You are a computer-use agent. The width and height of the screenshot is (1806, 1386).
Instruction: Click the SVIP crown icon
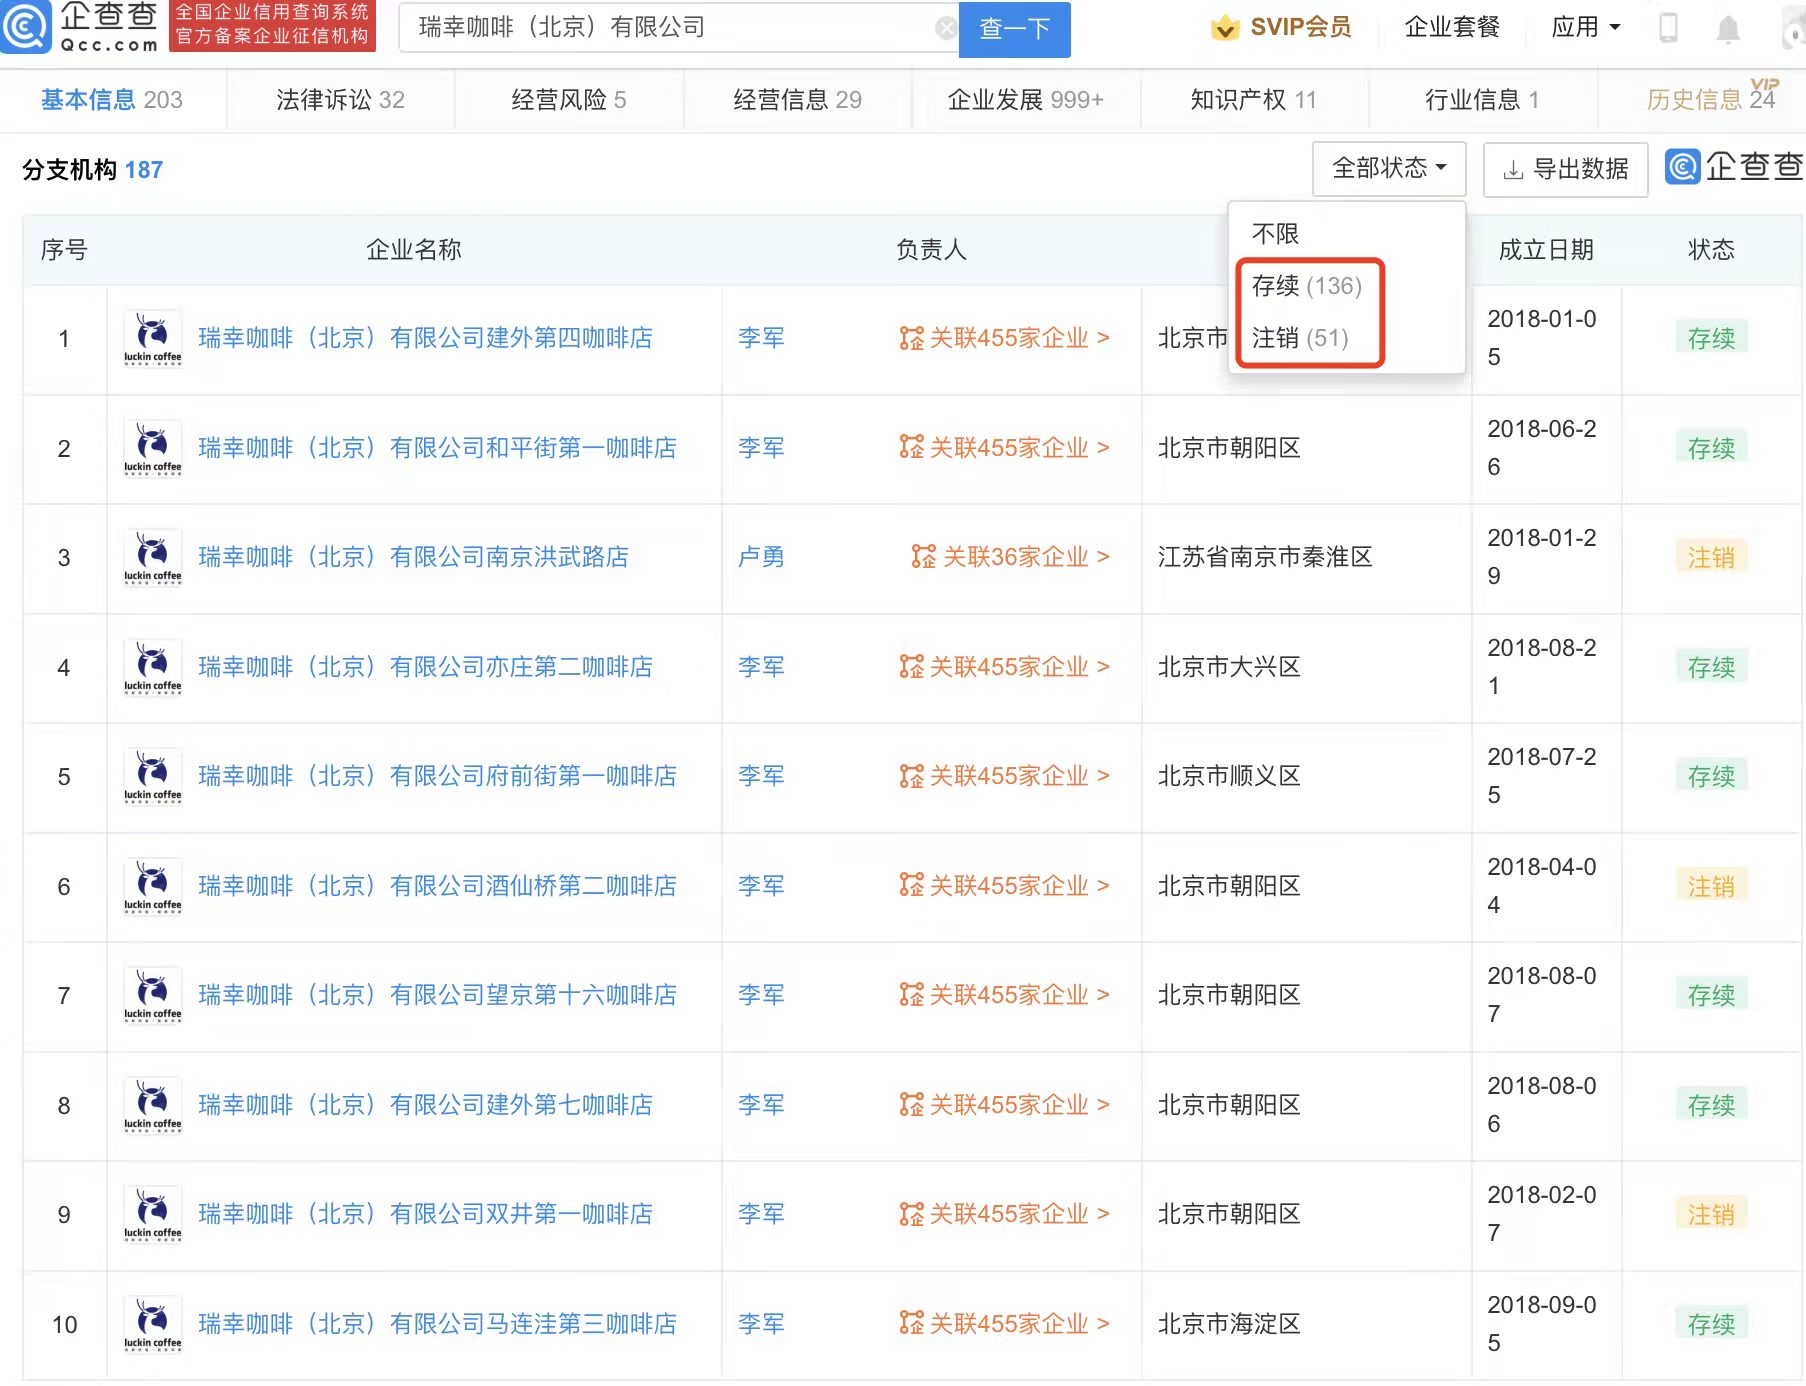tap(1225, 28)
